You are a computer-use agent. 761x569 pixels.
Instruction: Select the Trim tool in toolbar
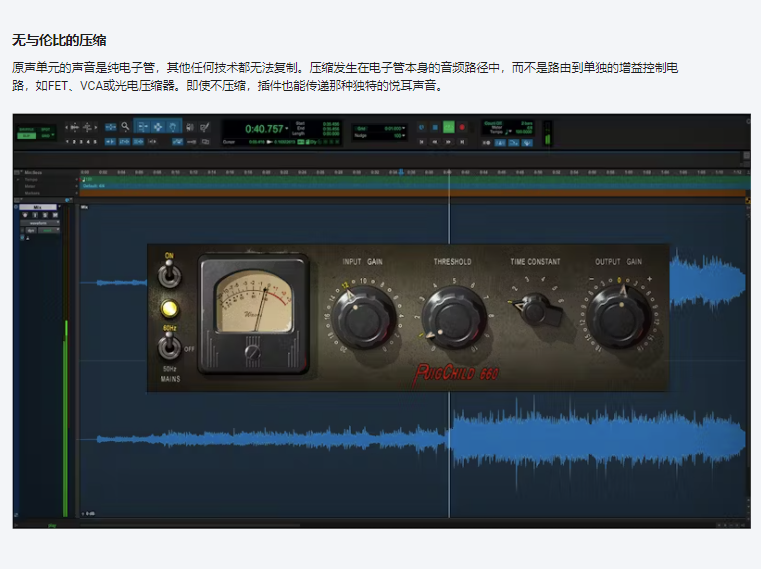[141, 127]
